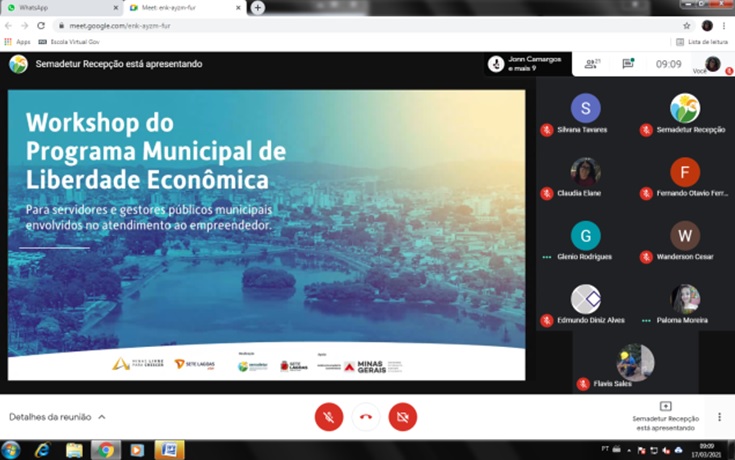735x460 pixels.
Task: Click the speaking dots beside Glenio Rodrigues
Action: coord(547,257)
